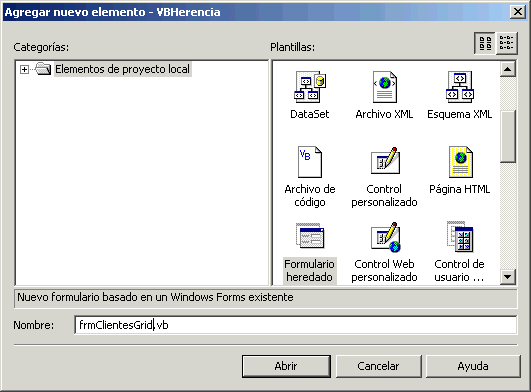This screenshot has width=531, height=392.
Task: Open Ayuda help button
Action: (x=473, y=366)
